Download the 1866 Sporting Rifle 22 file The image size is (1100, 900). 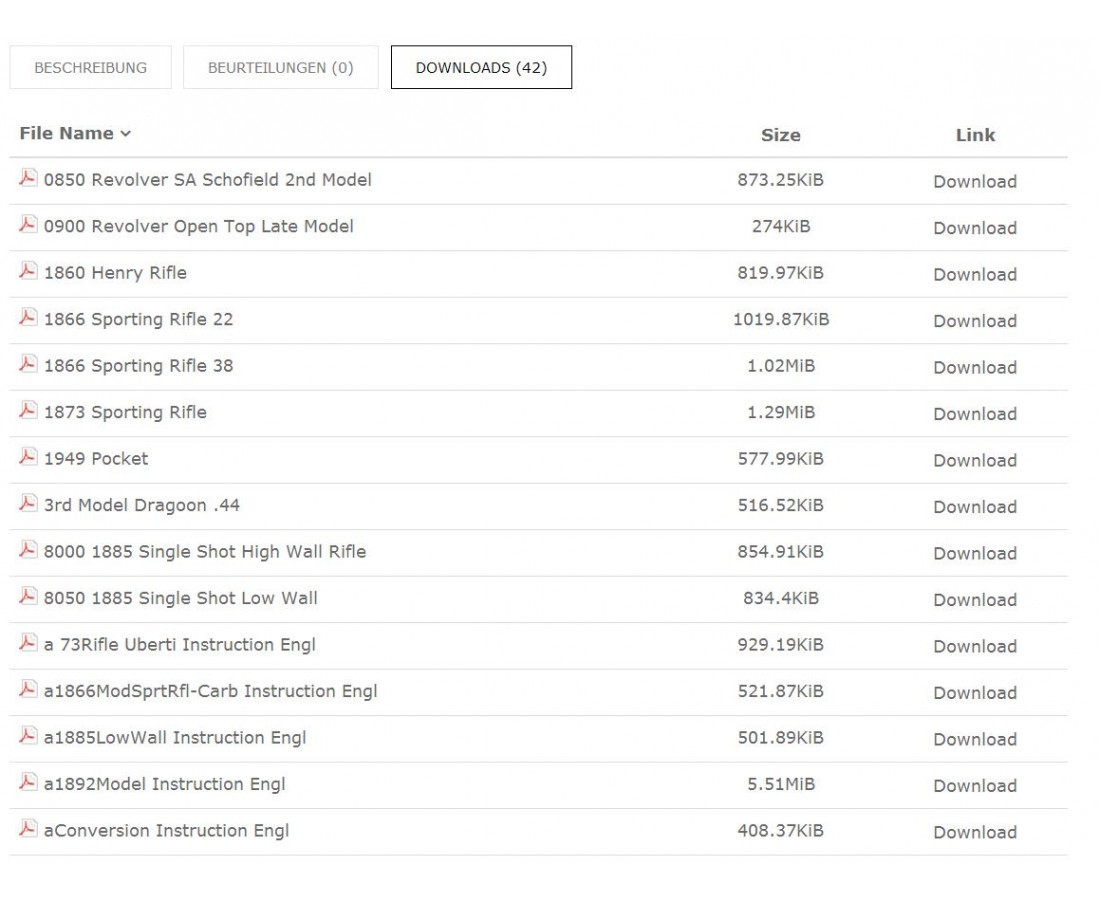point(974,321)
